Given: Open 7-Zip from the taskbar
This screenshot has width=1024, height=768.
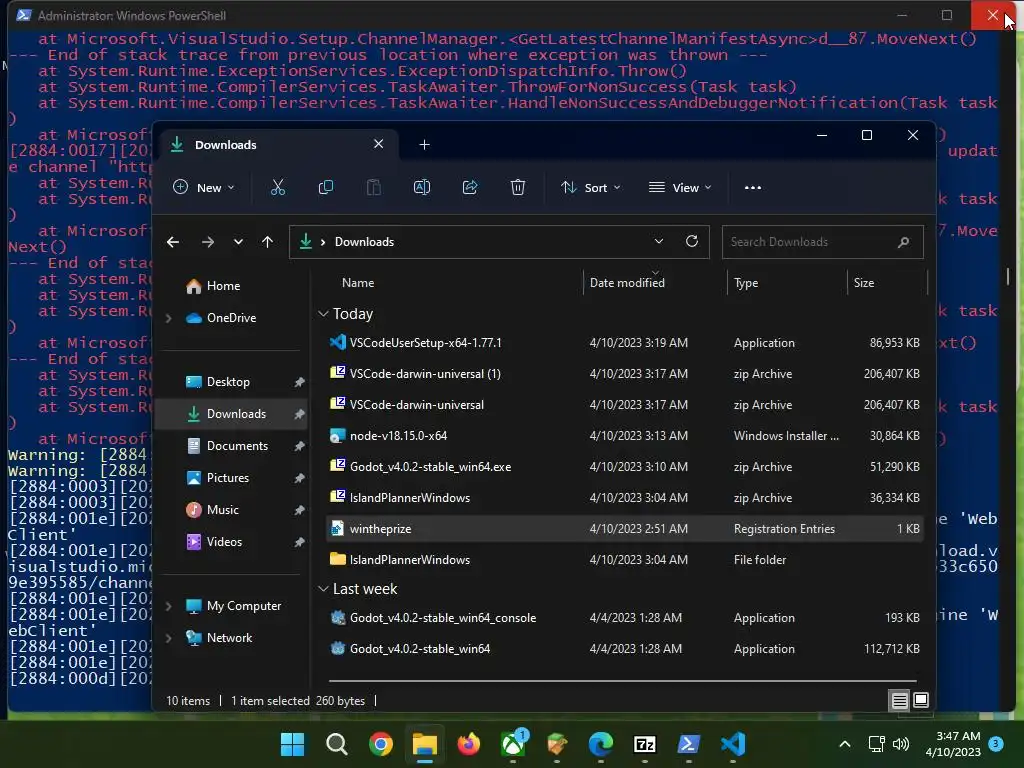Looking at the screenshot, I should pyautogui.click(x=645, y=744).
